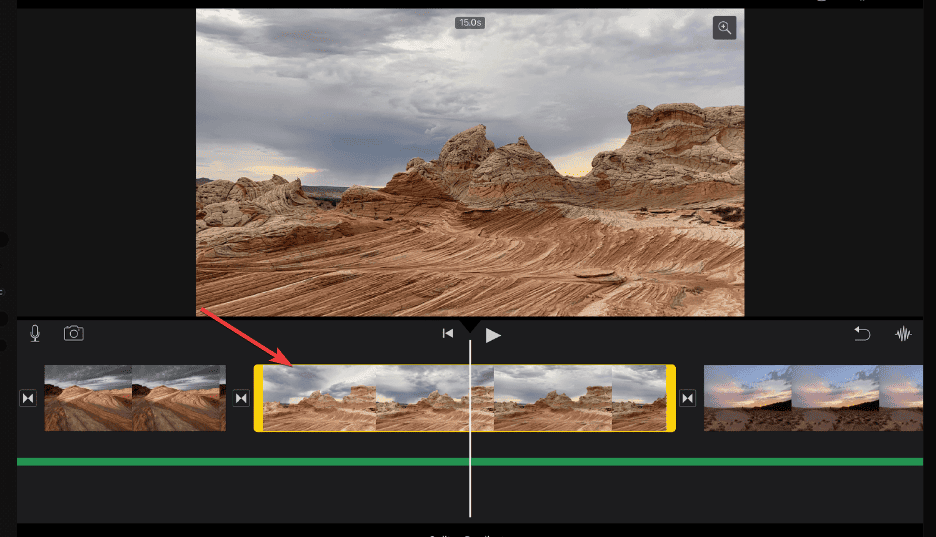Click the white playhead line
The width and height of the screenshot is (936, 537).
pos(470,490)
